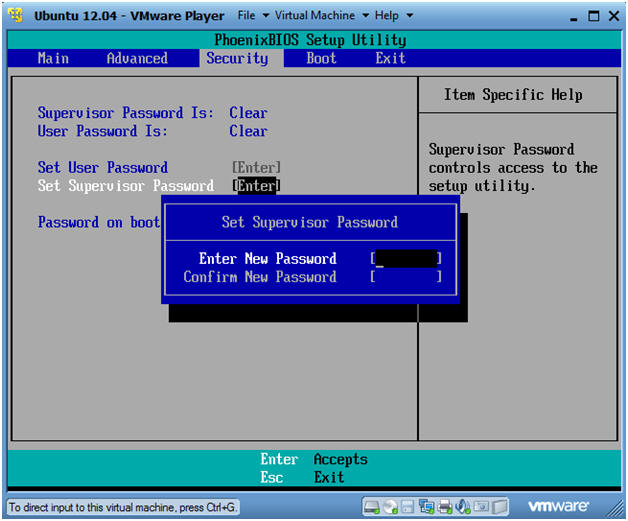Click the Set User Password label
This screenshot has height=521, width=628.
103,167
